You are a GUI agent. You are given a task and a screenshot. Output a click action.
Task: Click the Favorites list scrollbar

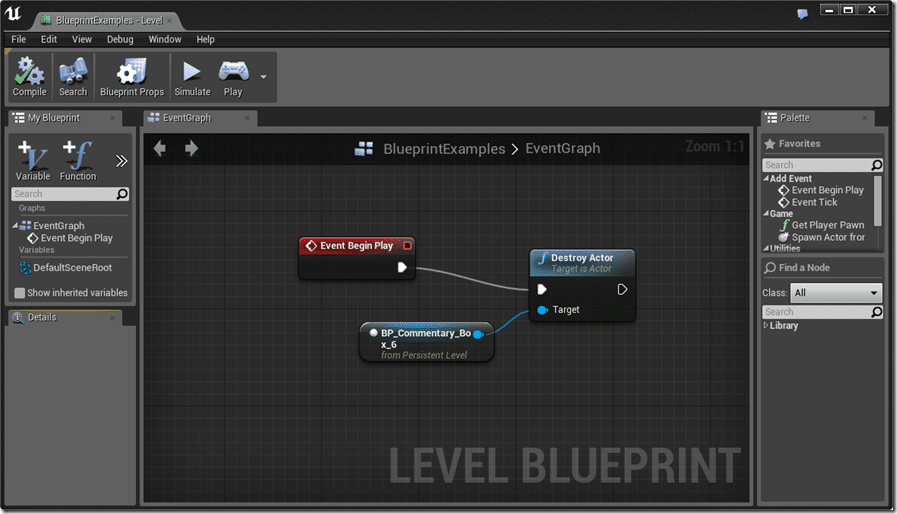(x=877, y=200)
